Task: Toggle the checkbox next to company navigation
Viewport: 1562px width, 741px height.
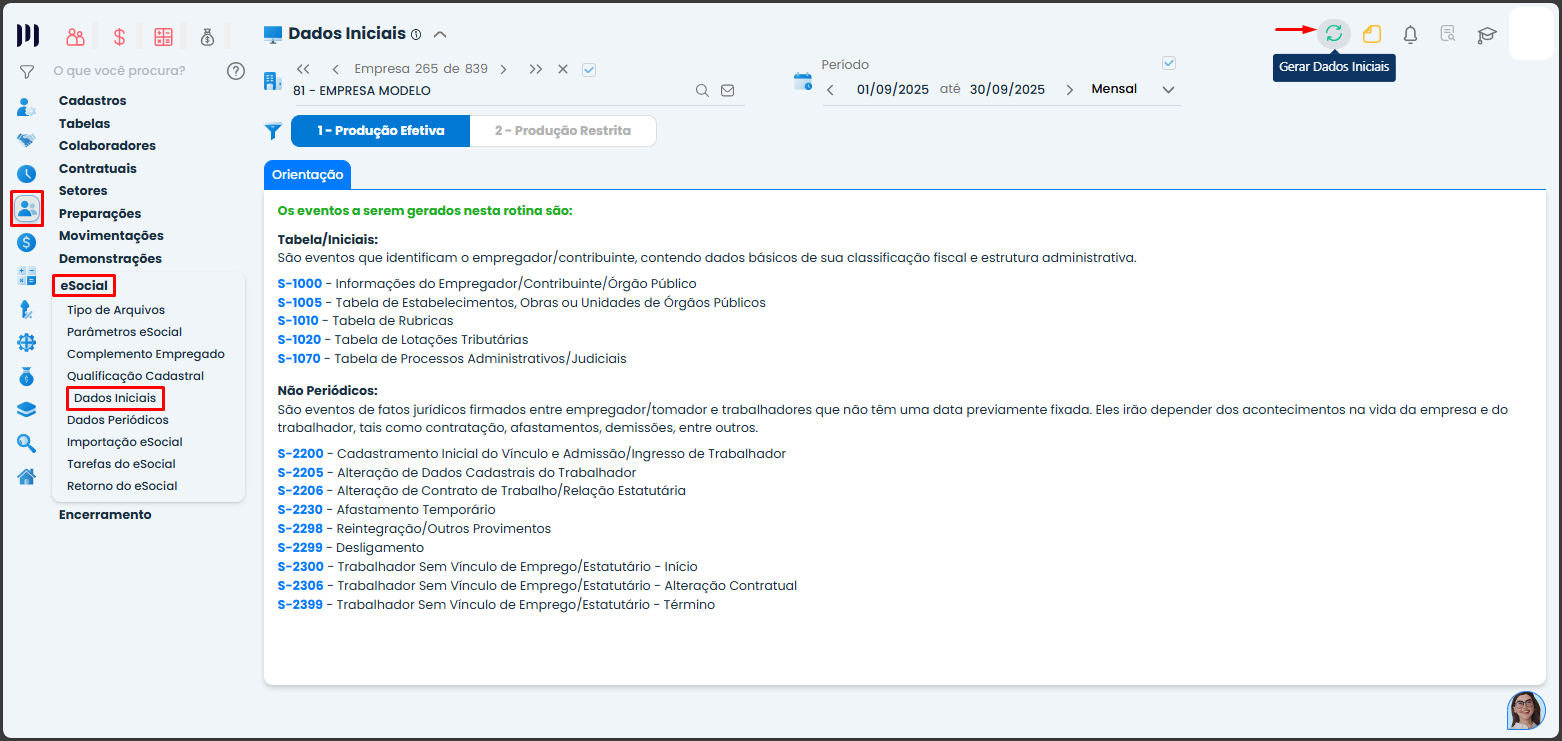Action: point(589,69)
